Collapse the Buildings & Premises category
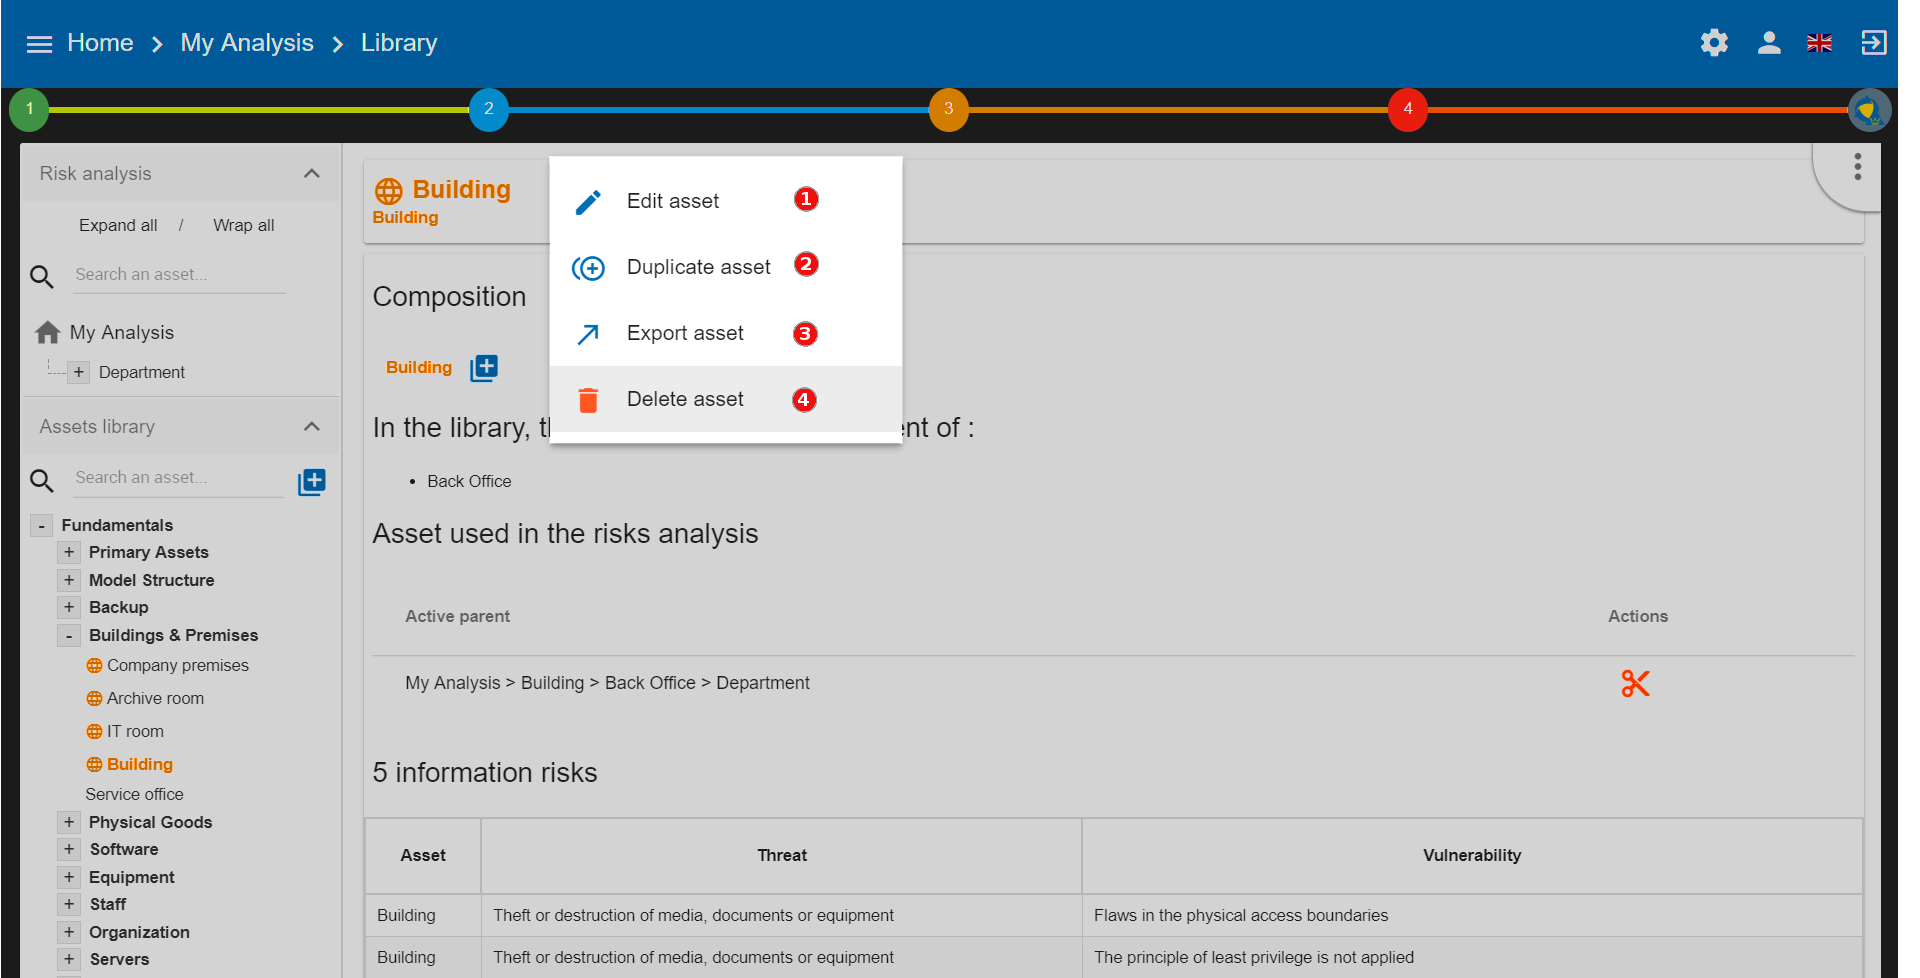 point(69,635)
